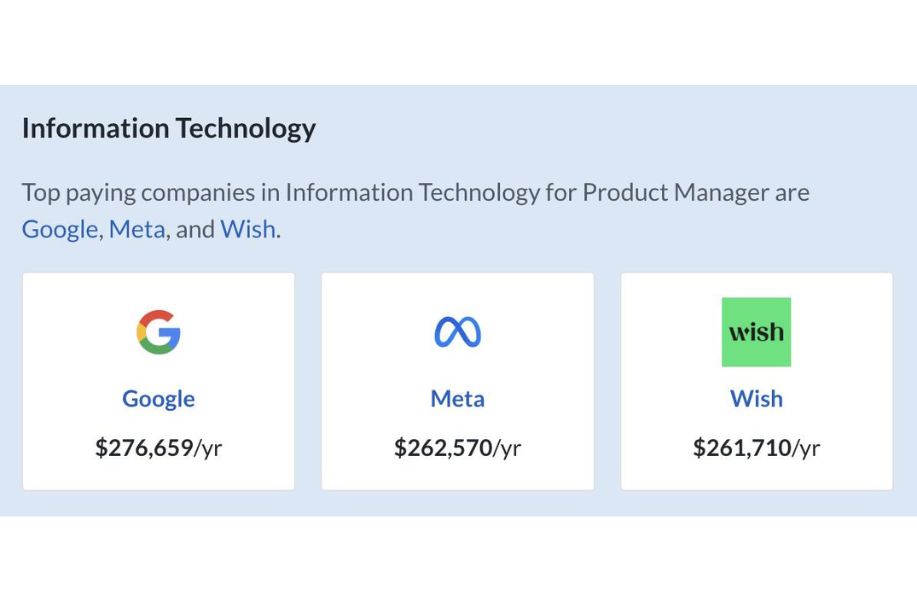This screenshot has height=601, width=917.
Task: Click the word 'and' before the Wish link
Action: point(195,229)
